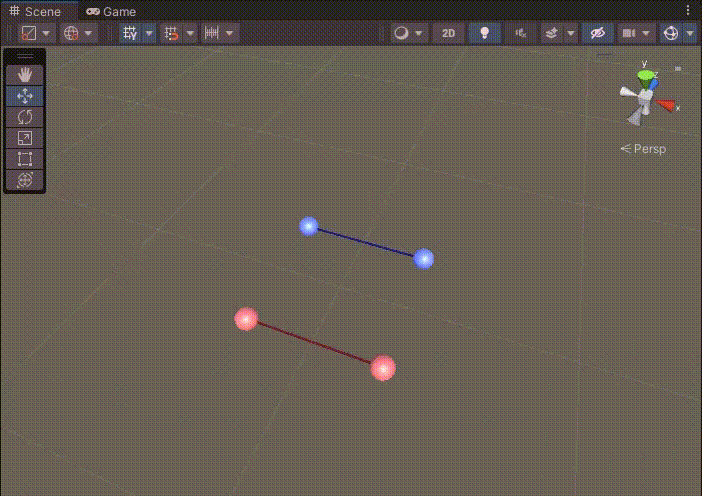Open the grid snapping dropdown arrow
The image size is (702, 496).
[190, 33]
